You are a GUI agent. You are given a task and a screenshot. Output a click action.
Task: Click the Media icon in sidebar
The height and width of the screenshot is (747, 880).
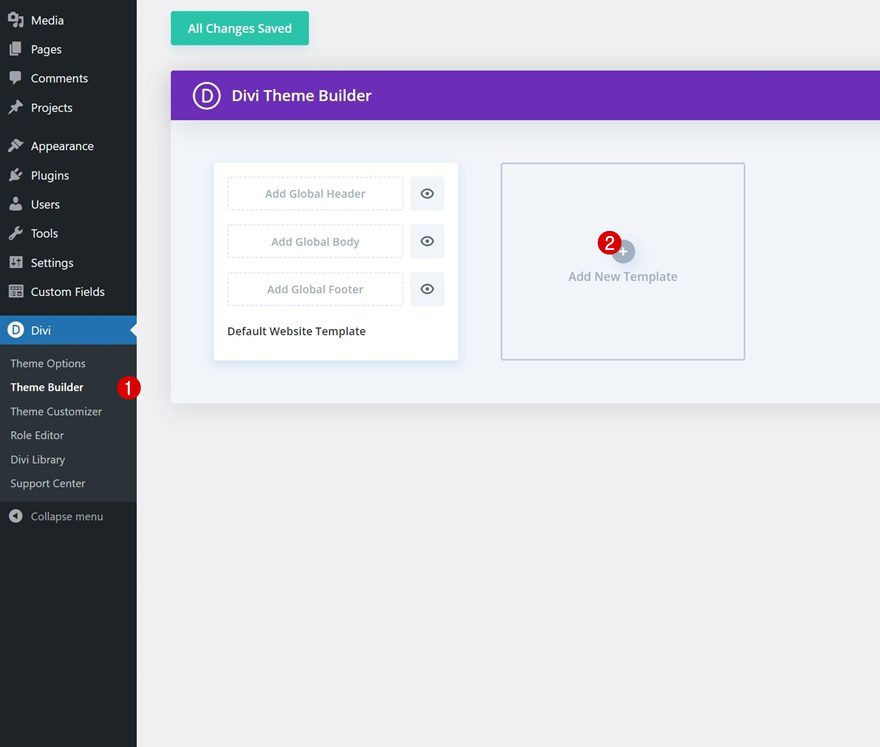point(16,20)
